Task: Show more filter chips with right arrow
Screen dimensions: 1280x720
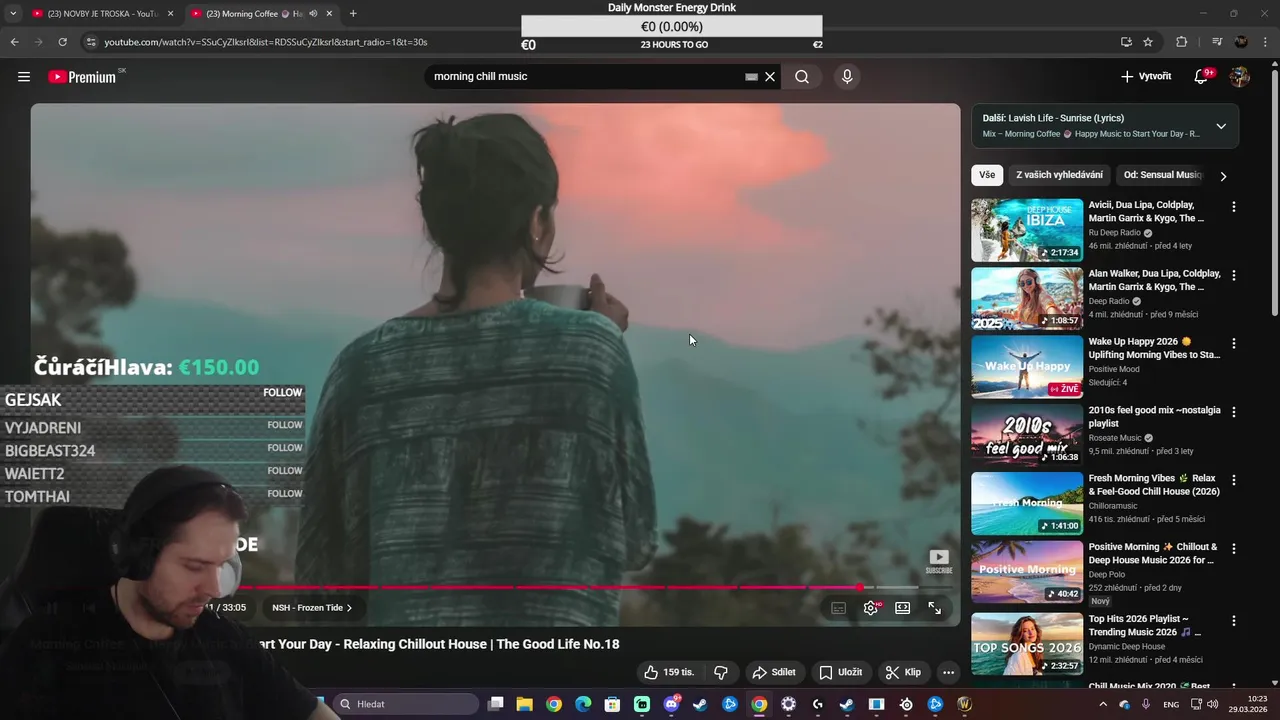Action: [x=1223, y=176]
